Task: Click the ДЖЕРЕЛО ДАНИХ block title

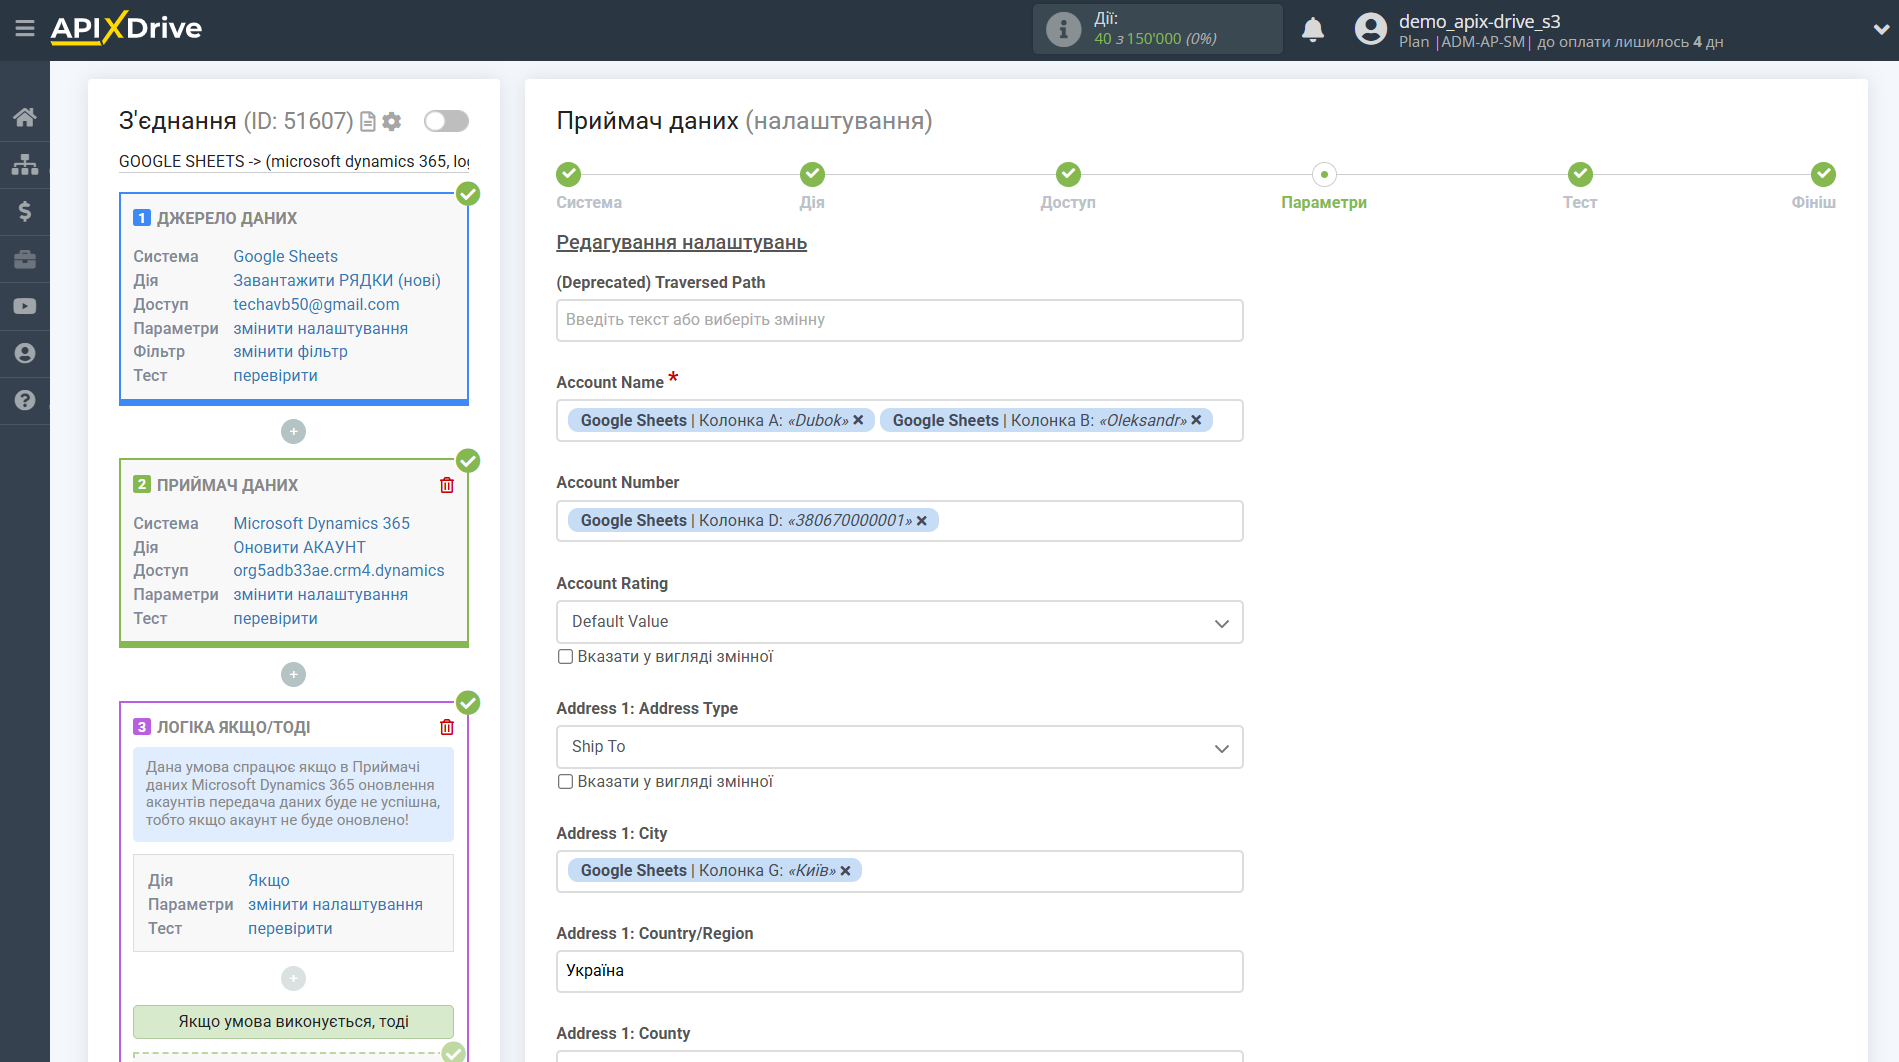Action: tap(227, 218)
